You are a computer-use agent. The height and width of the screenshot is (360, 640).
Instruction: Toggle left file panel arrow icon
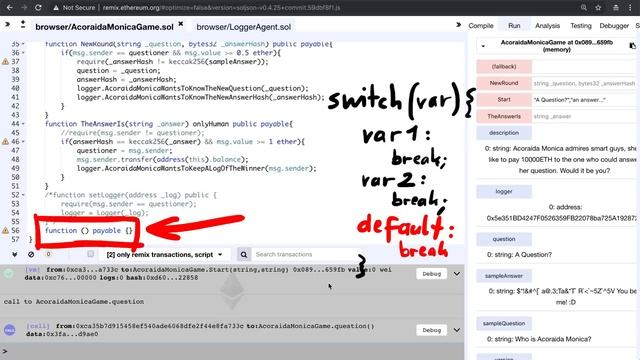click(x=7, y=24)
